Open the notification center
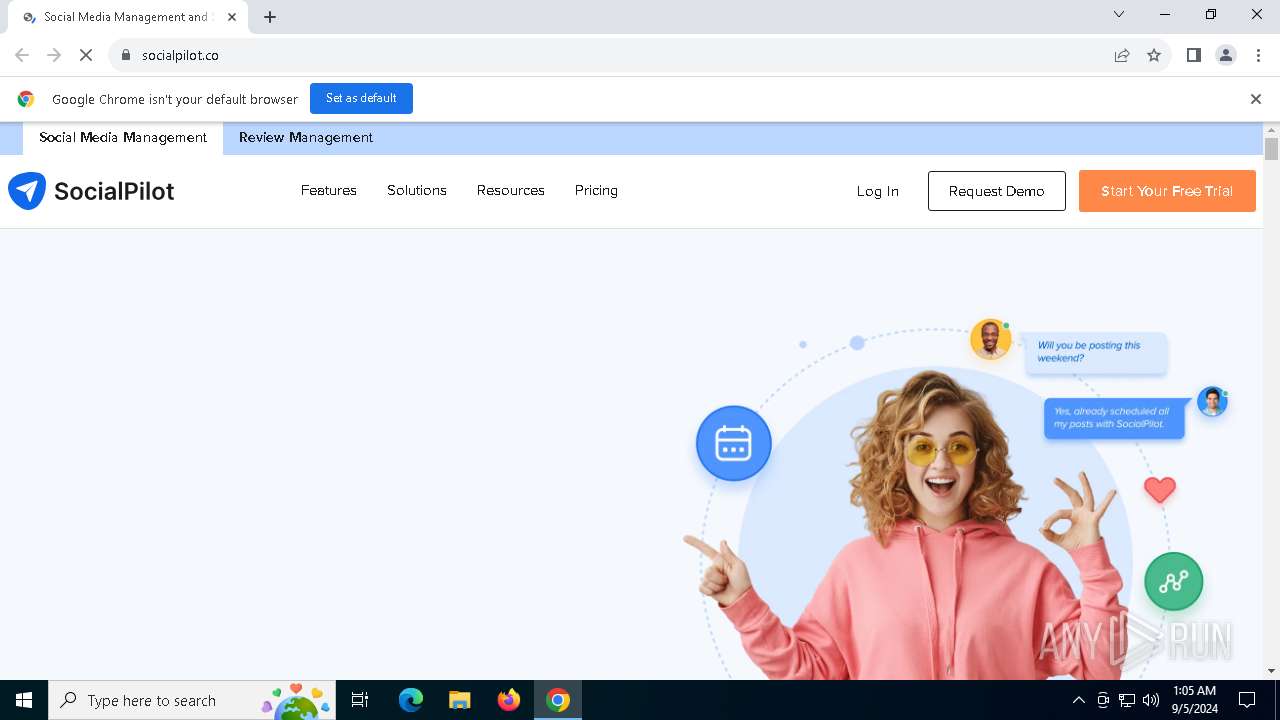Screen dimensions: 1280x720 tap(1247, 700)
